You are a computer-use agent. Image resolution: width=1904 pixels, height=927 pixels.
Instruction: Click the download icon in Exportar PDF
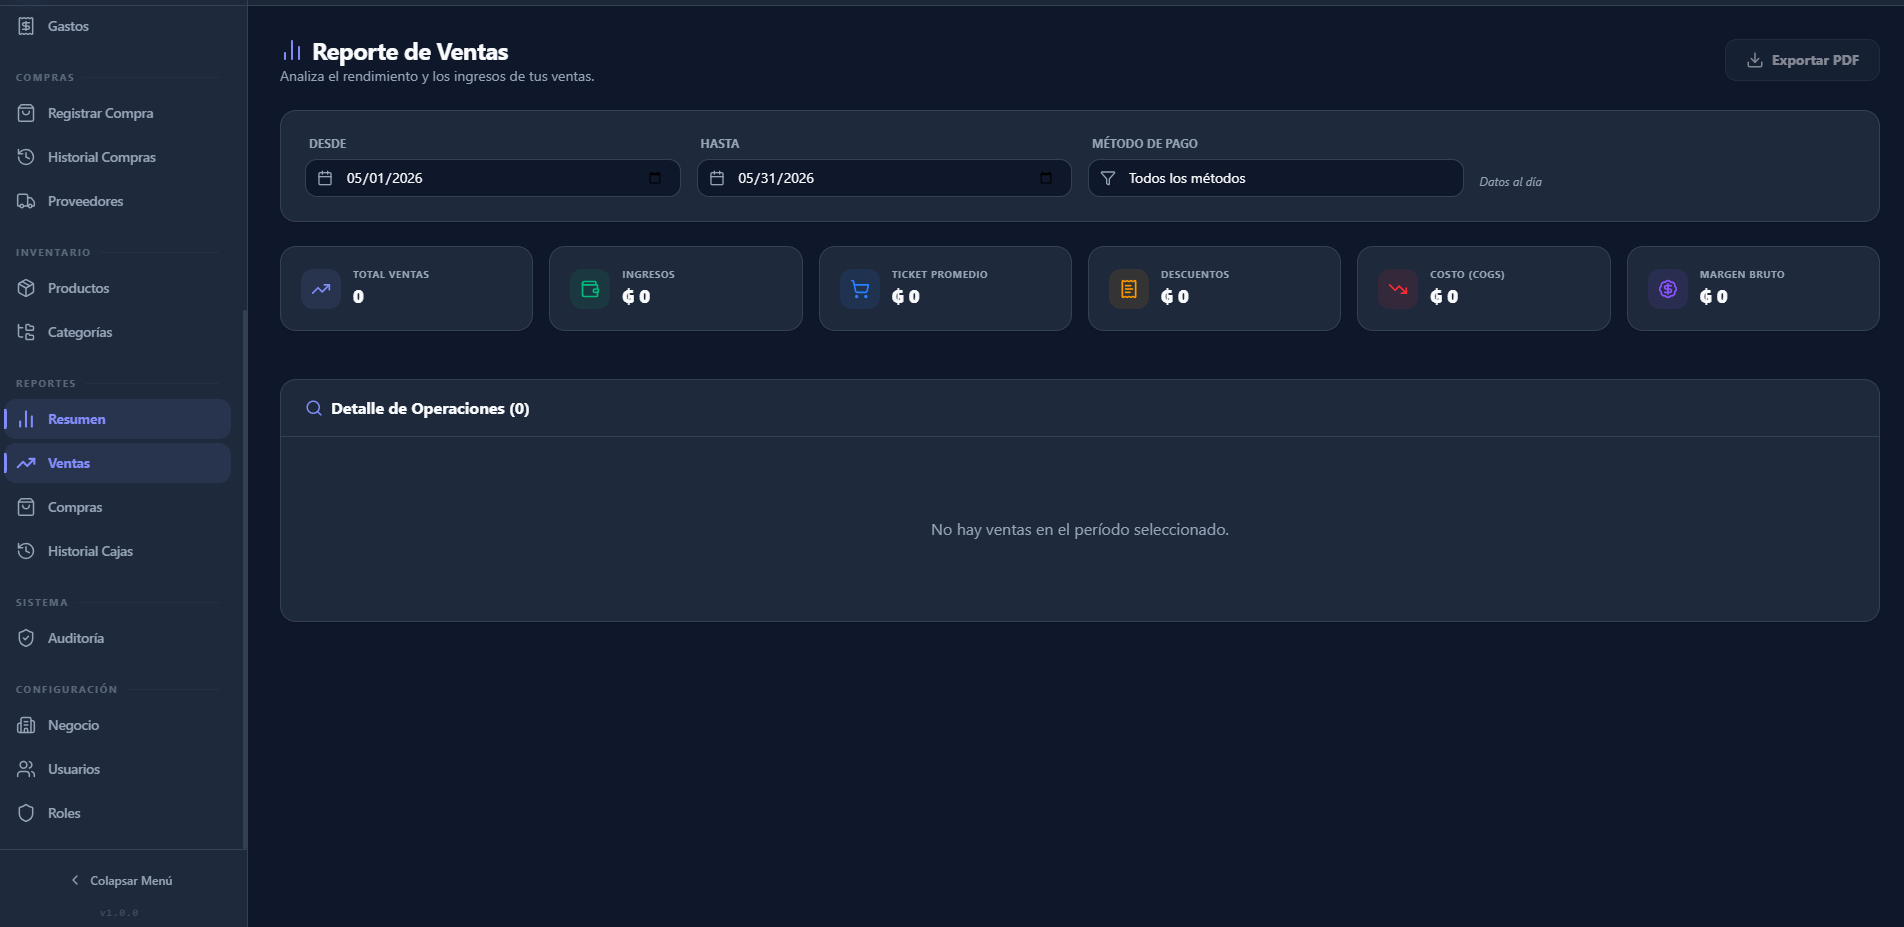tap(1755, 60)
